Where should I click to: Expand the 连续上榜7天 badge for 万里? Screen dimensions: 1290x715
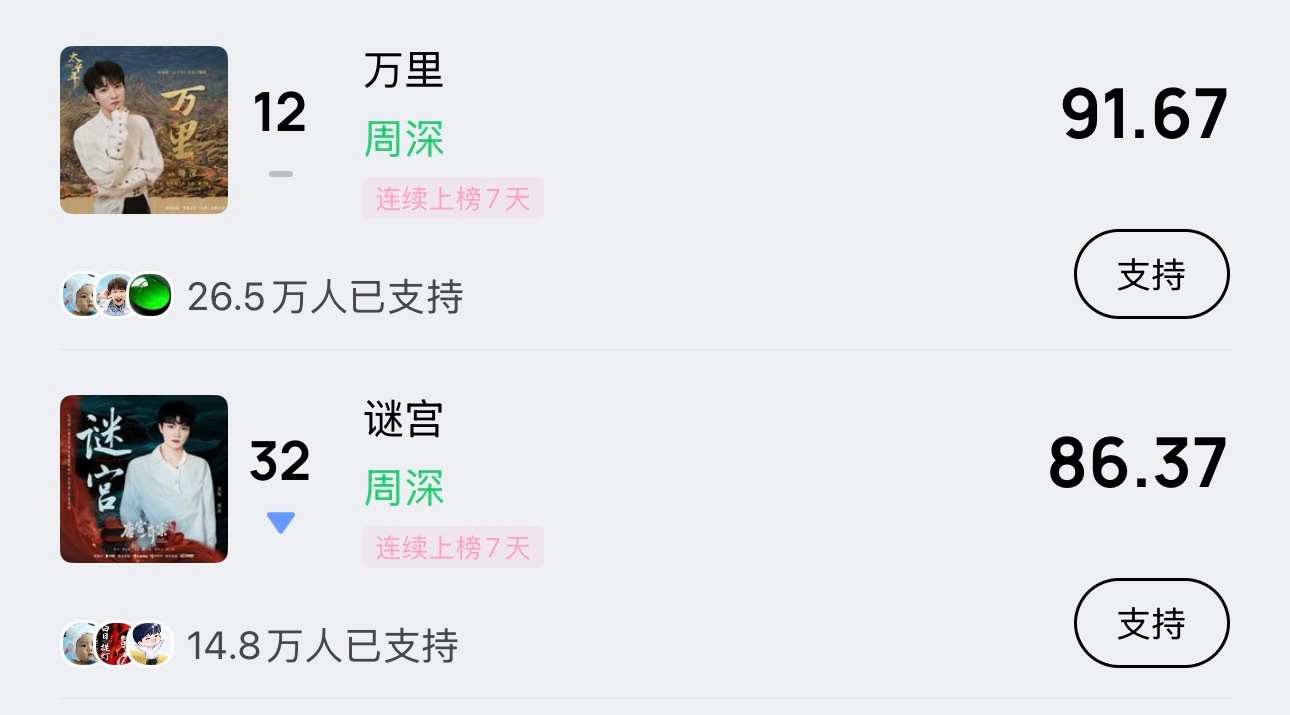[453, 198]
